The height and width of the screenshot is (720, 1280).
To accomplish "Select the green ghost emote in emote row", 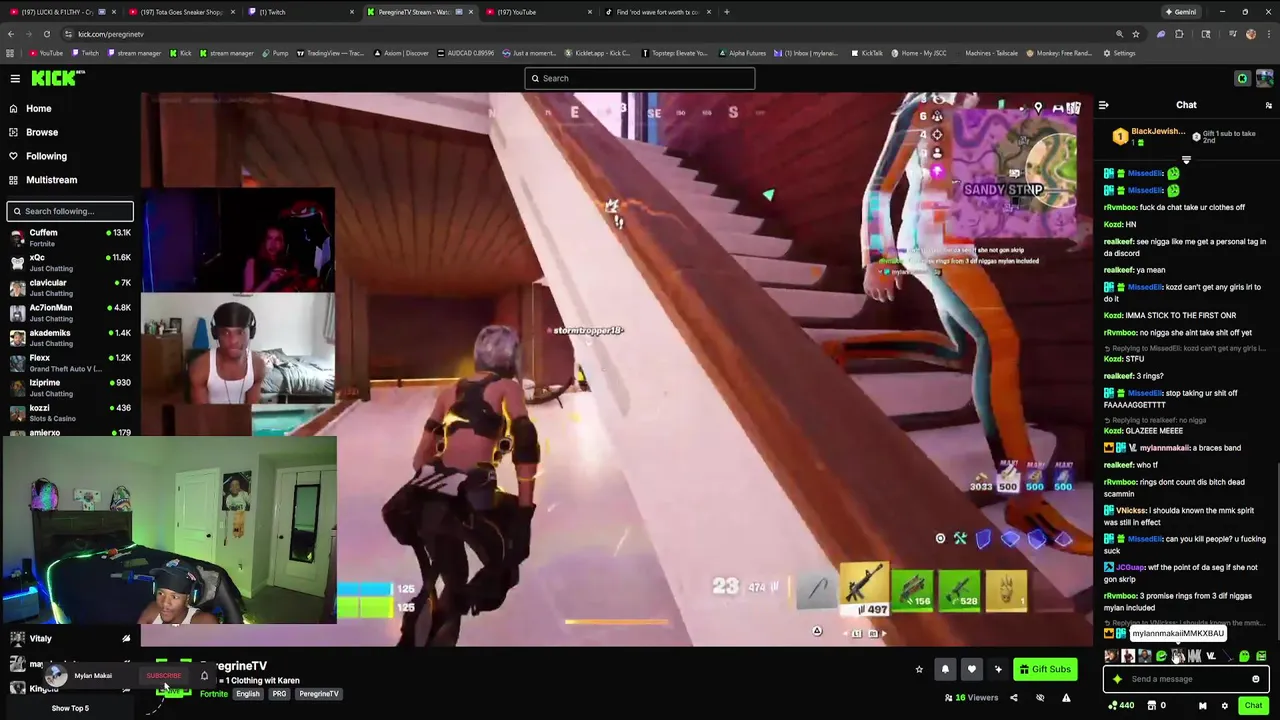I will pyautogui.click(x=1244, y=656).
